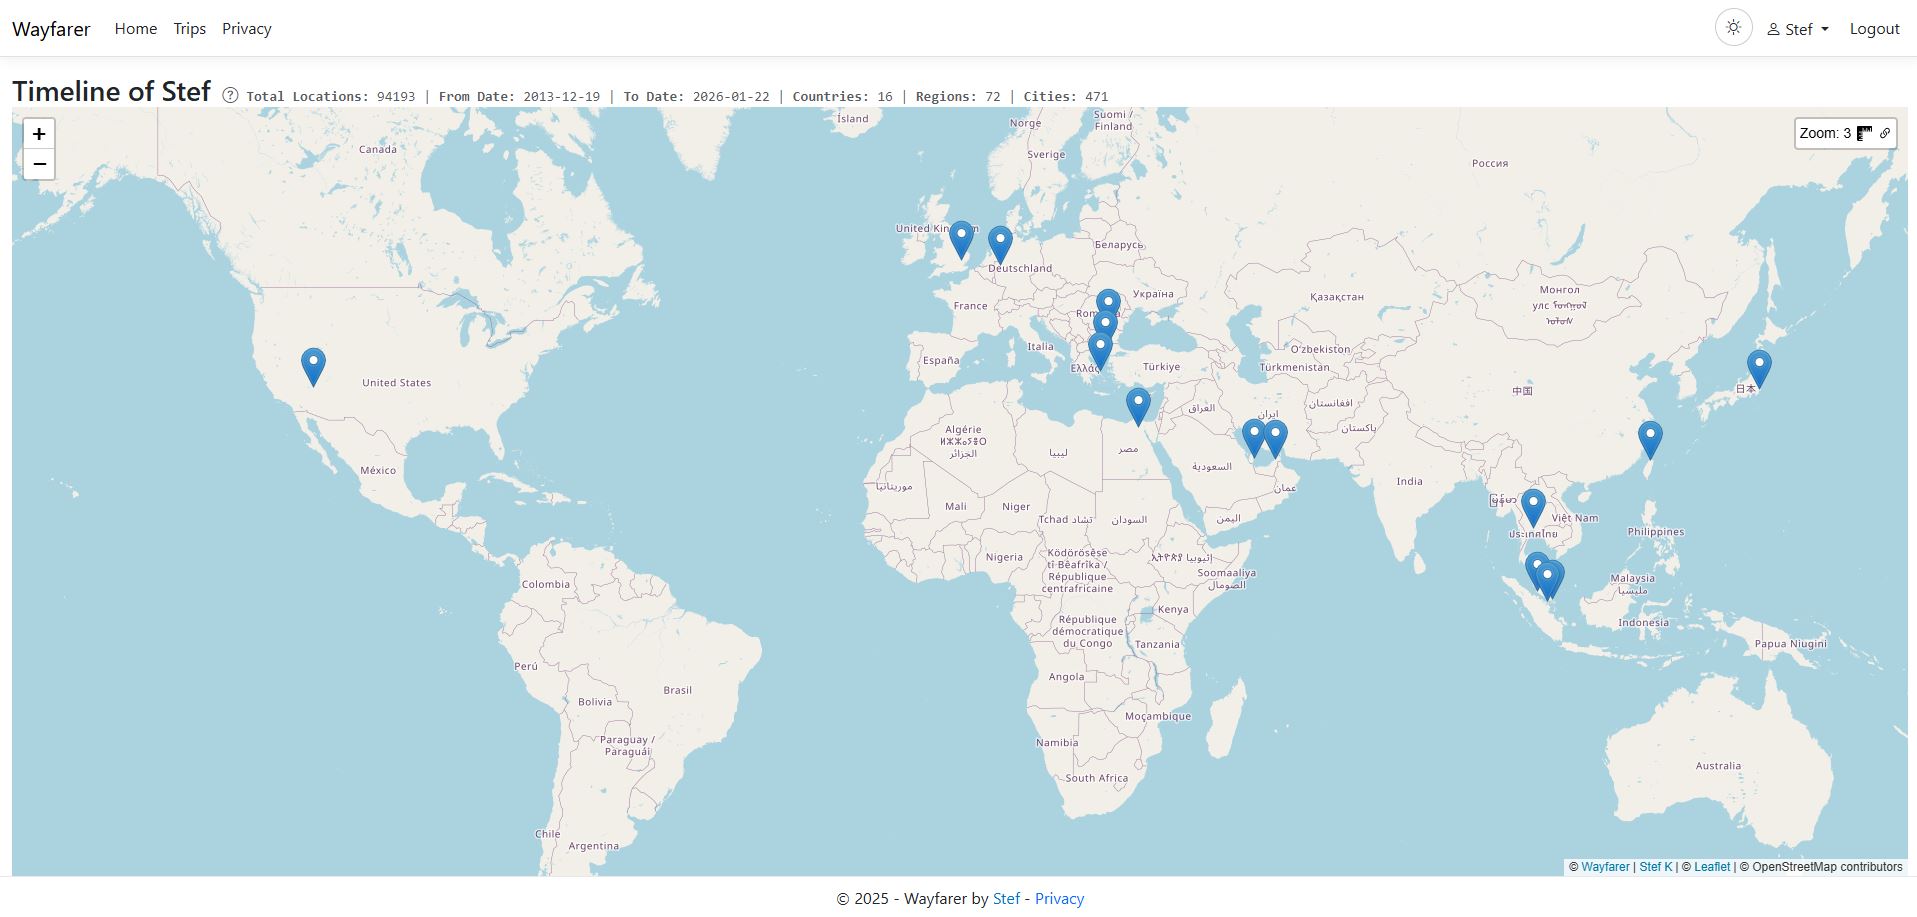Select the left marker in the Persian Gulf
This screenshot has height=917, width=1917.
click(x=1254, y=438)
